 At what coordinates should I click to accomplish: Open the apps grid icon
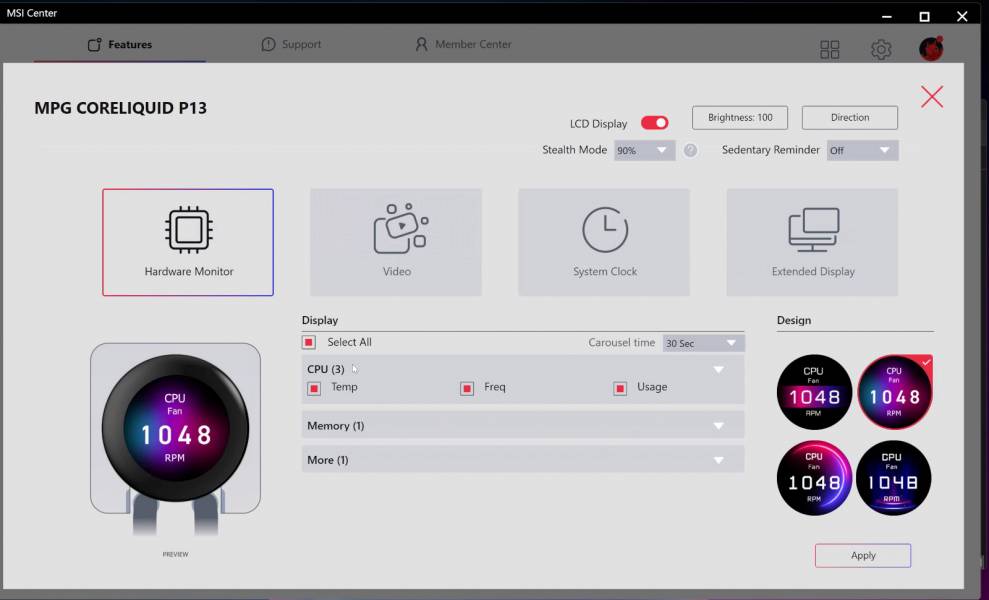pos(830,50)
